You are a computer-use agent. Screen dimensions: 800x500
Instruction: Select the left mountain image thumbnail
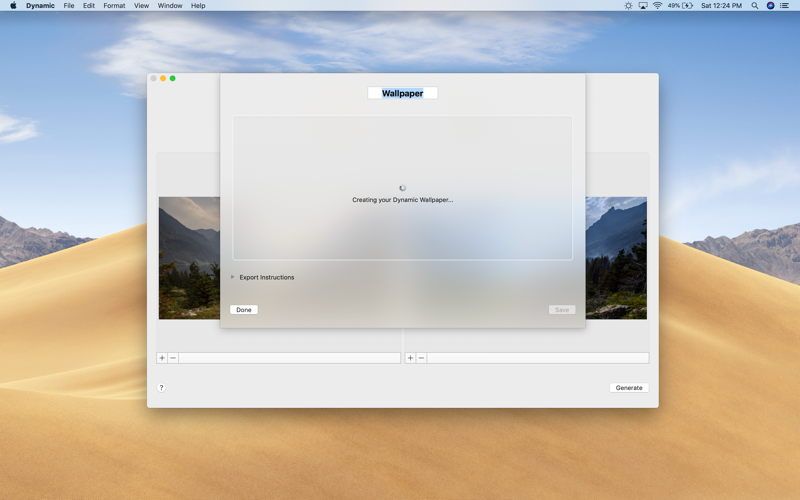point(189,258)
